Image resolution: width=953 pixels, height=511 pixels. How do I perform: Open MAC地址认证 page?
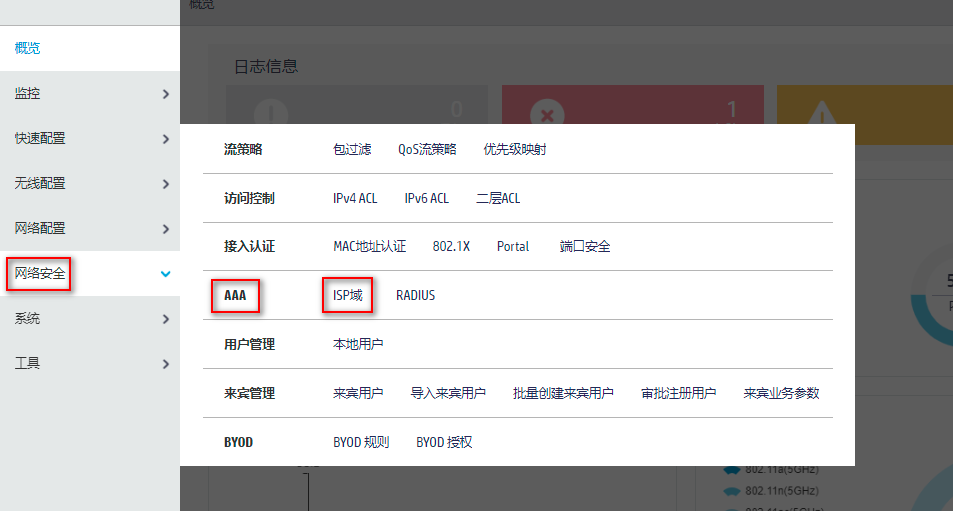(369, 246)
